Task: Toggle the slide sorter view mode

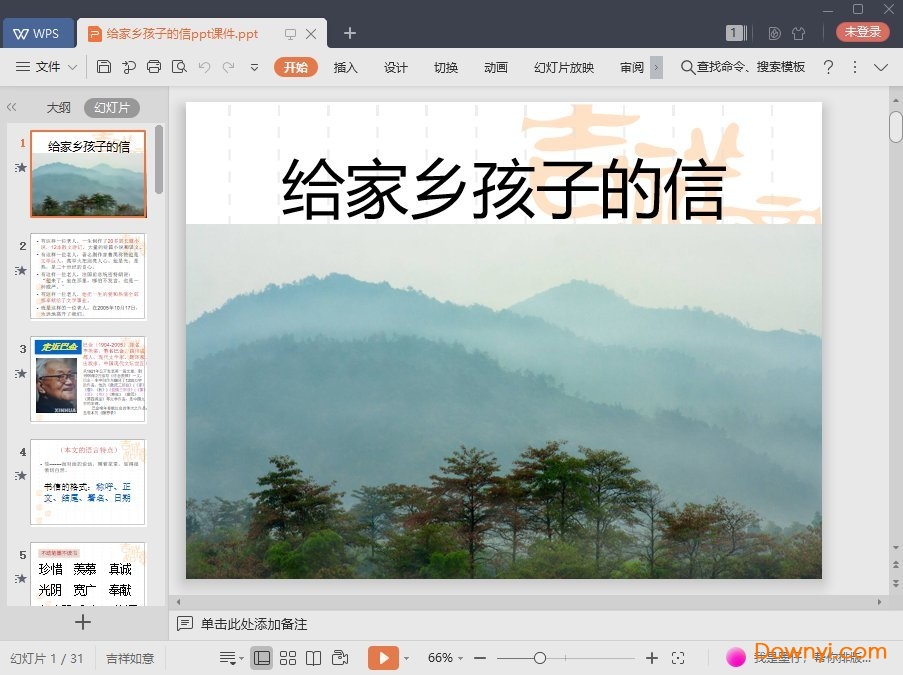Action: [288, 657]
